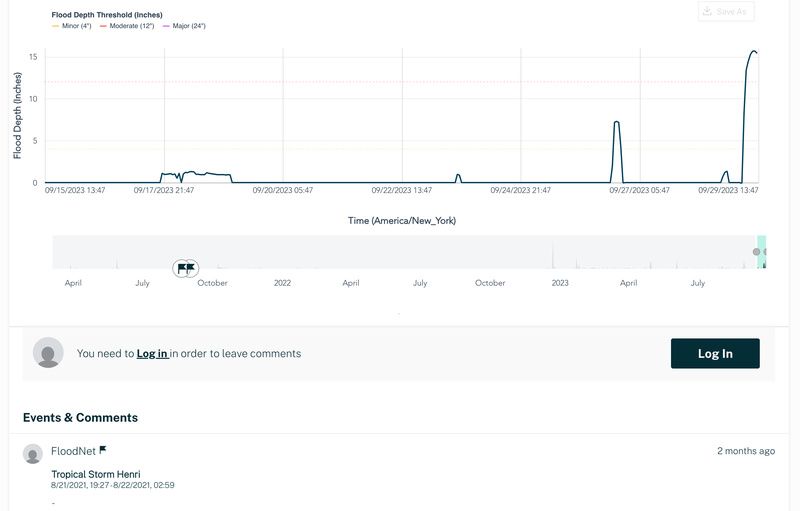Click the gray avatar in the comment box
Screen dimensions: 800x511
tap(48, 353)
